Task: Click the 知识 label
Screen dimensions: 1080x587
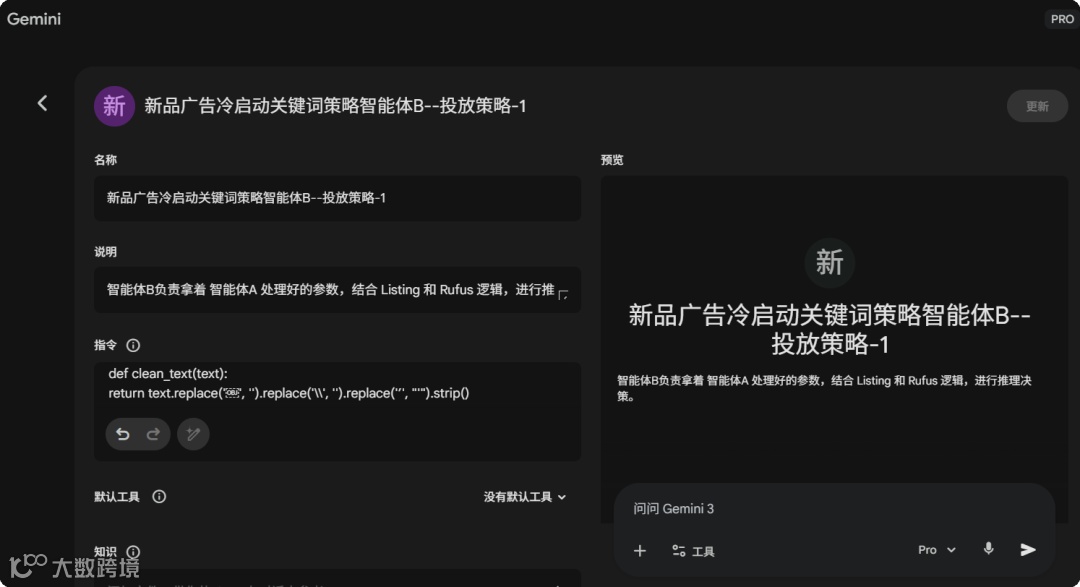Action: 105,552
